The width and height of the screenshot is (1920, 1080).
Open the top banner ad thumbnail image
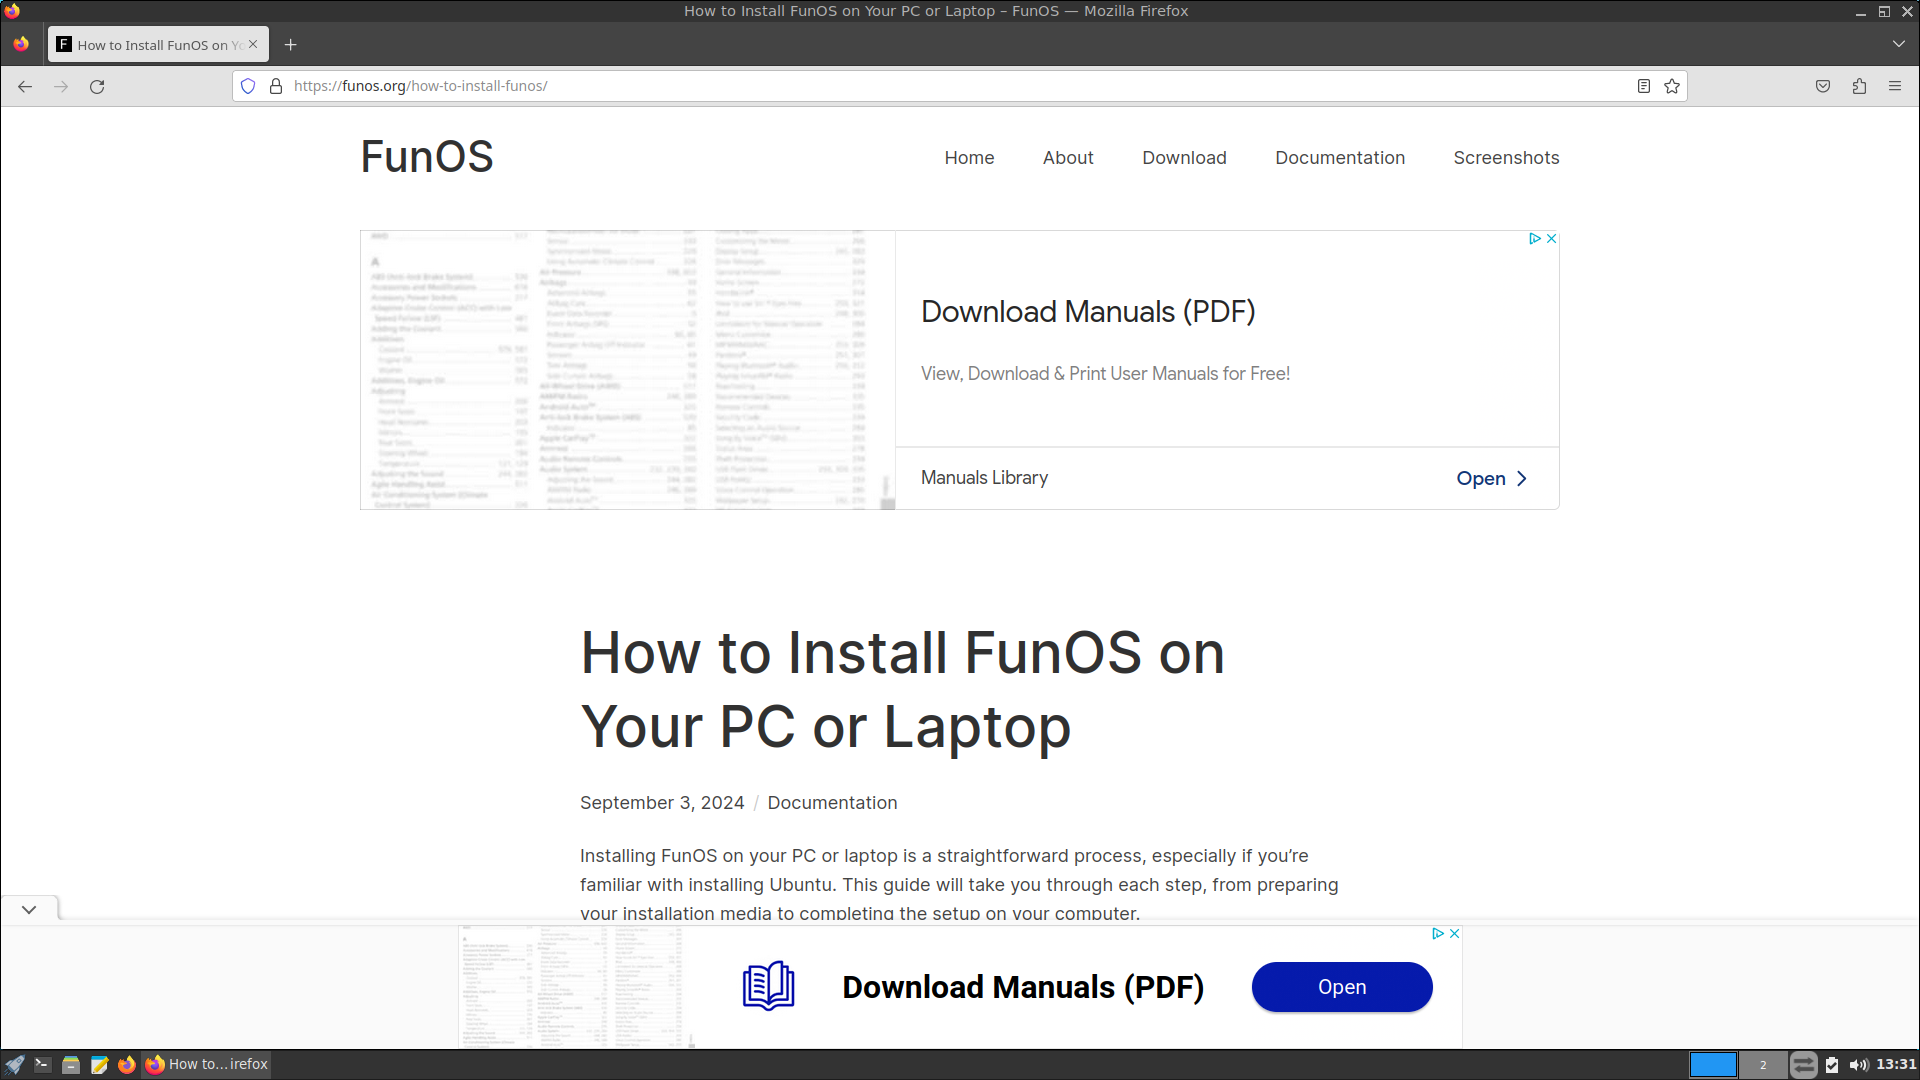click(628, 370)
